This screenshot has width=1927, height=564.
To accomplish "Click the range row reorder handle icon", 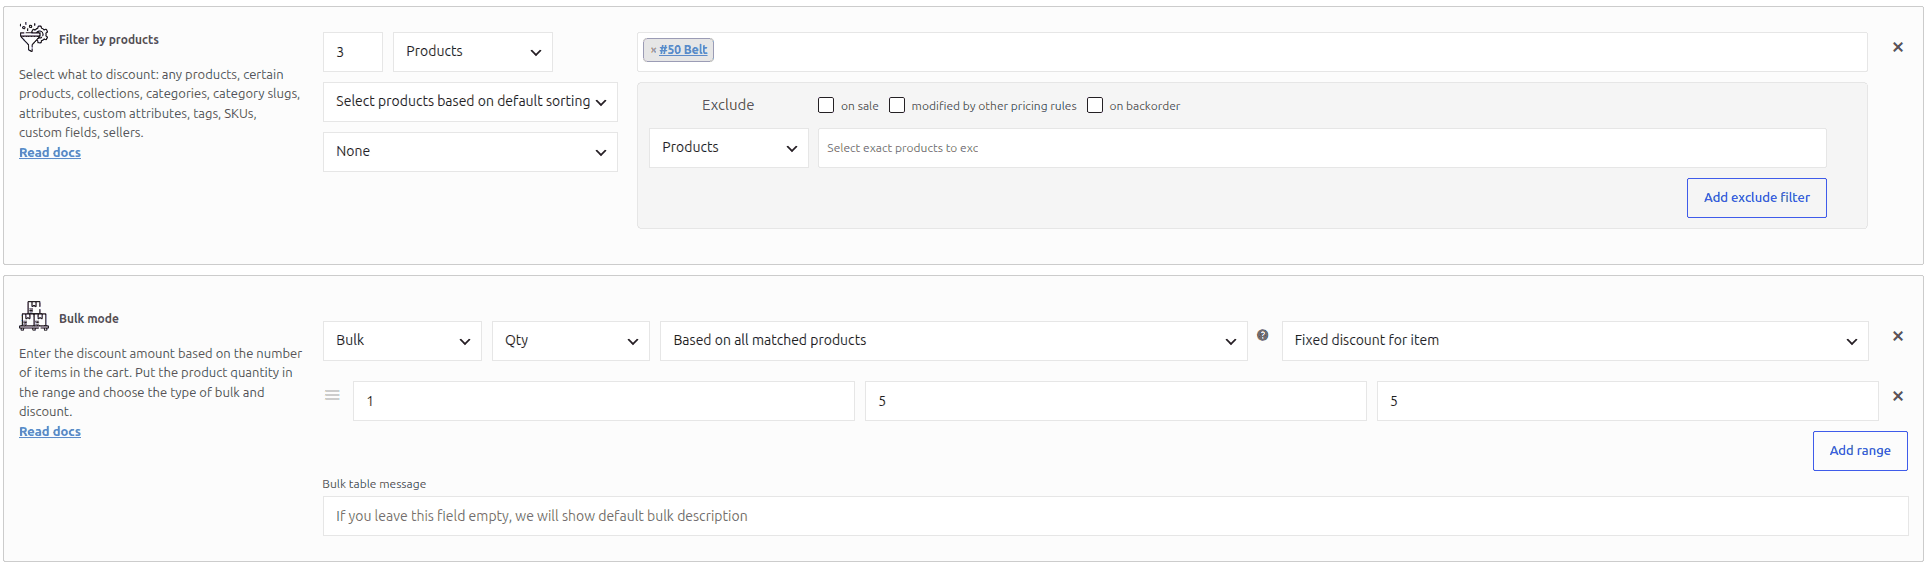I will coord(332,396).
